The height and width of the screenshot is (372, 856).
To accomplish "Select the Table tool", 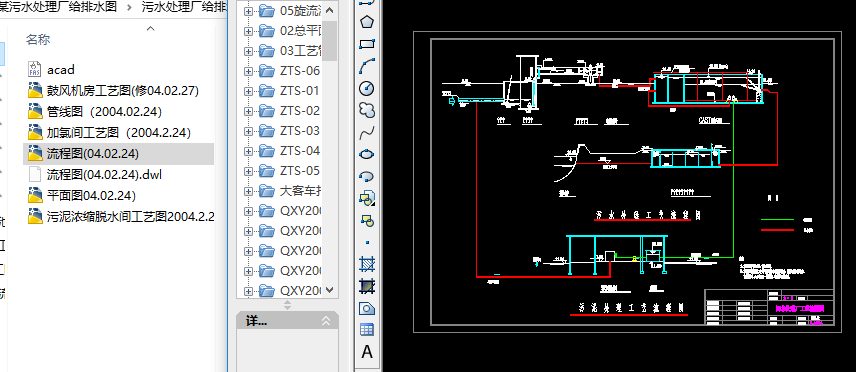I will (x=367, y=330).
